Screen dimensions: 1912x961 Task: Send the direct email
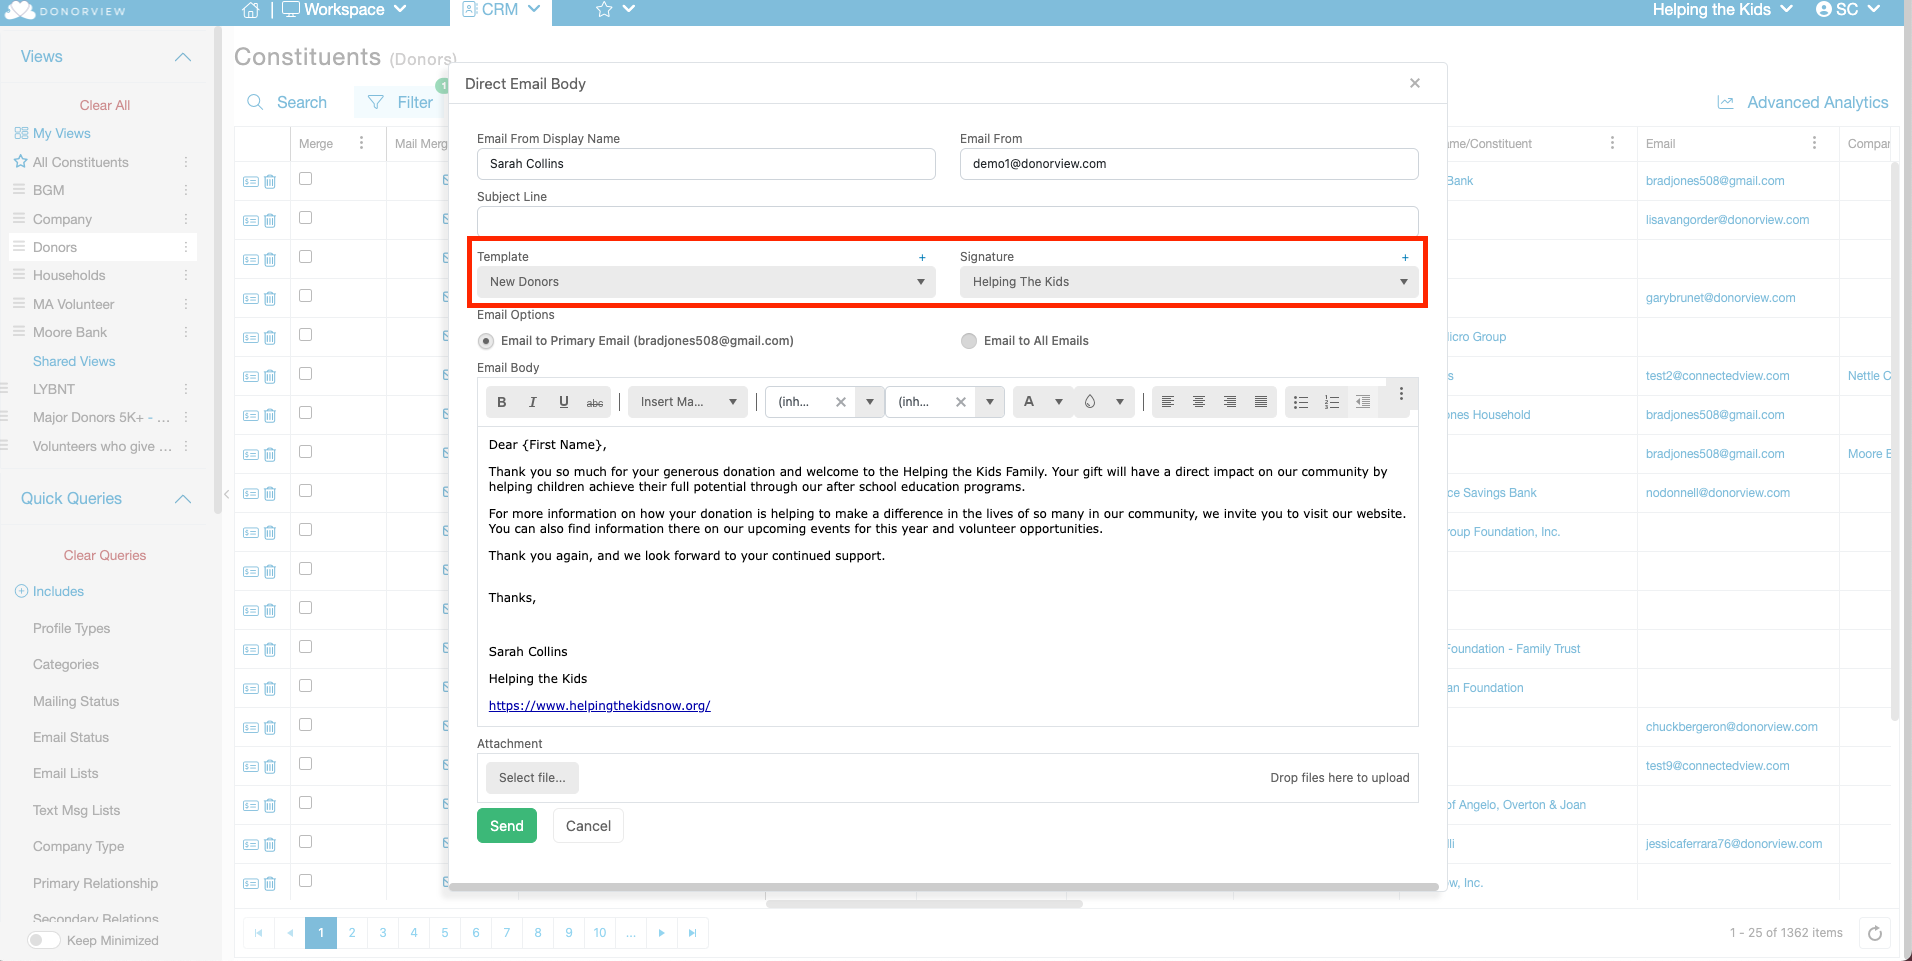point(507,826)
